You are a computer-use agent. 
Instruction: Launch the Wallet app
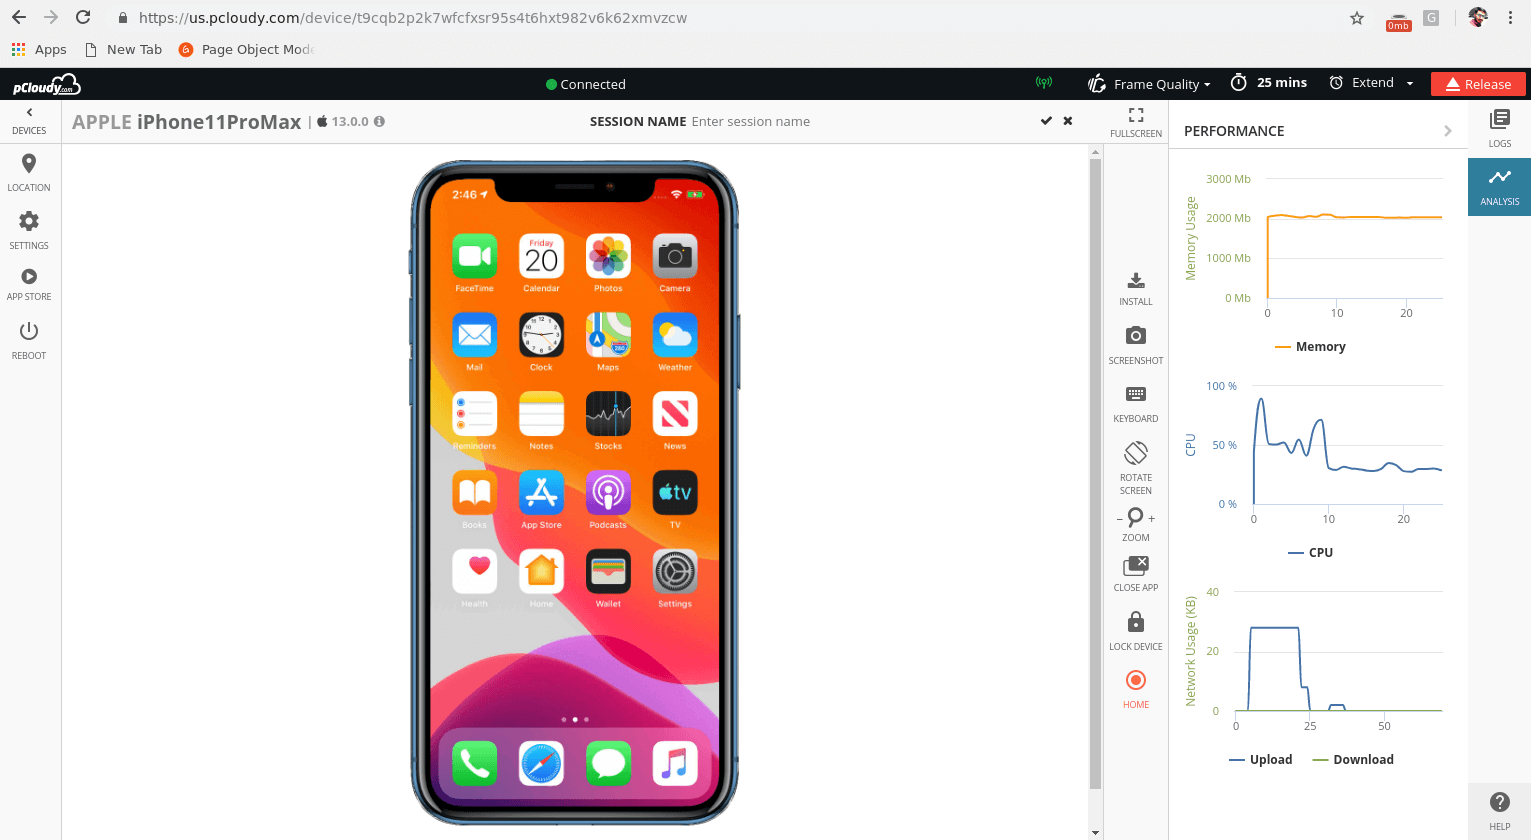coord(608,572)
